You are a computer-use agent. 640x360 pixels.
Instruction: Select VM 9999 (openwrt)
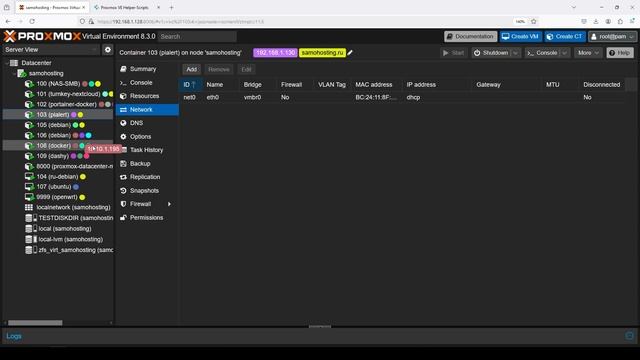tap(58, 197)
